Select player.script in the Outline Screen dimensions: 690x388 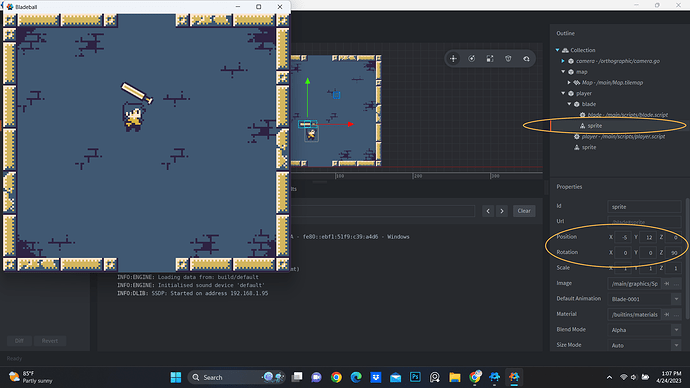click(624, 137)
